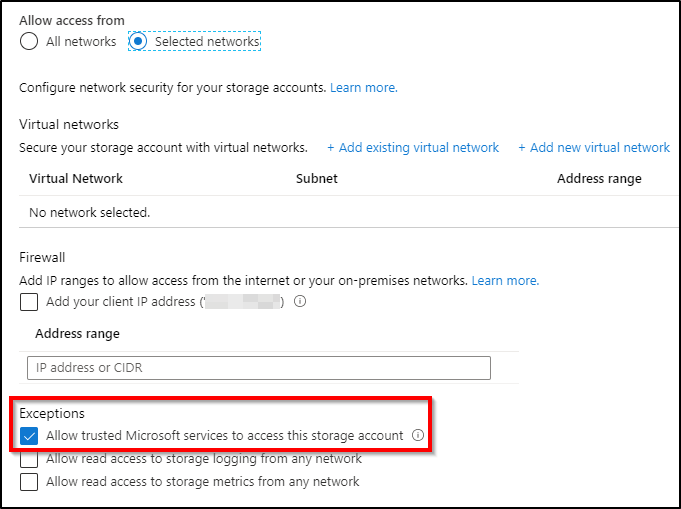Enable read access to storage metrics
Screen dimensions: 681x509
click(29, 482)
